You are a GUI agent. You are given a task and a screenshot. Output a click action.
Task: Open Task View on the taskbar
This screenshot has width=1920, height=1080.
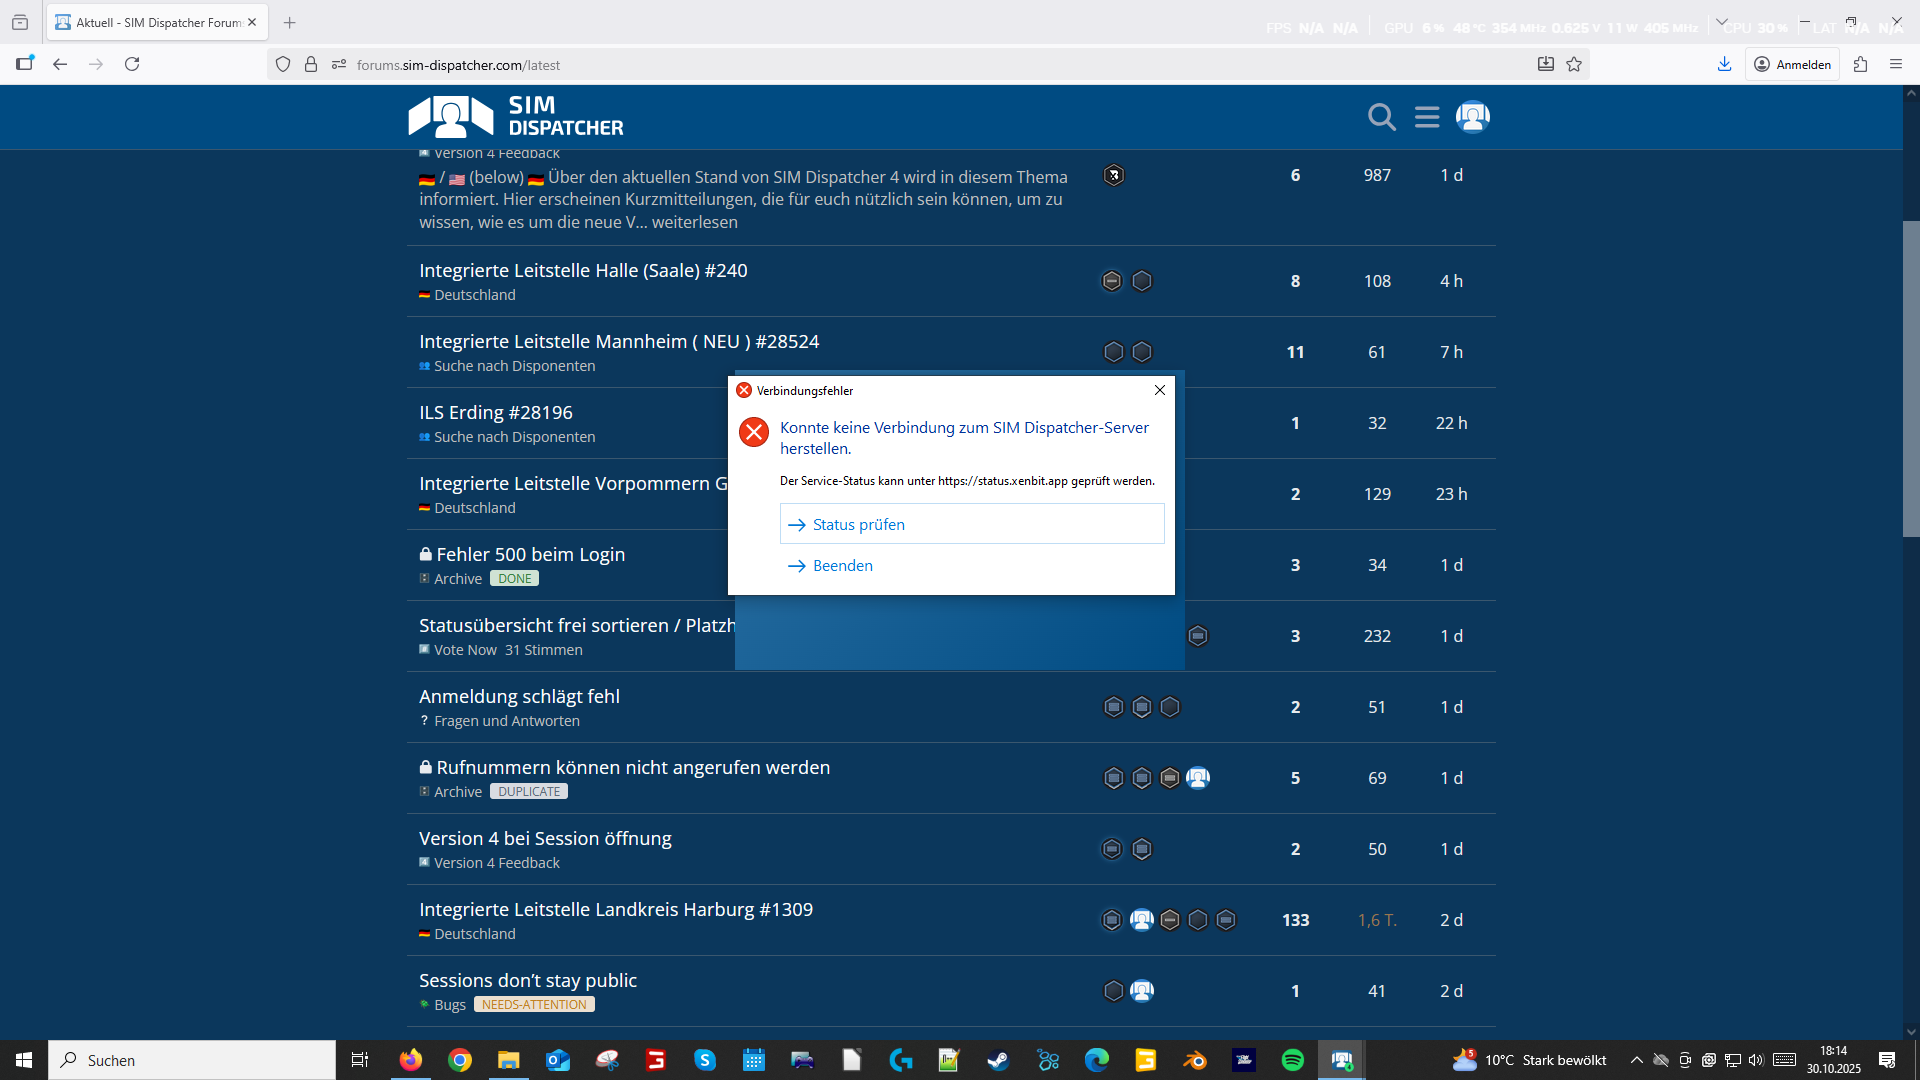pyautogui.click(x=360, y=1060)
